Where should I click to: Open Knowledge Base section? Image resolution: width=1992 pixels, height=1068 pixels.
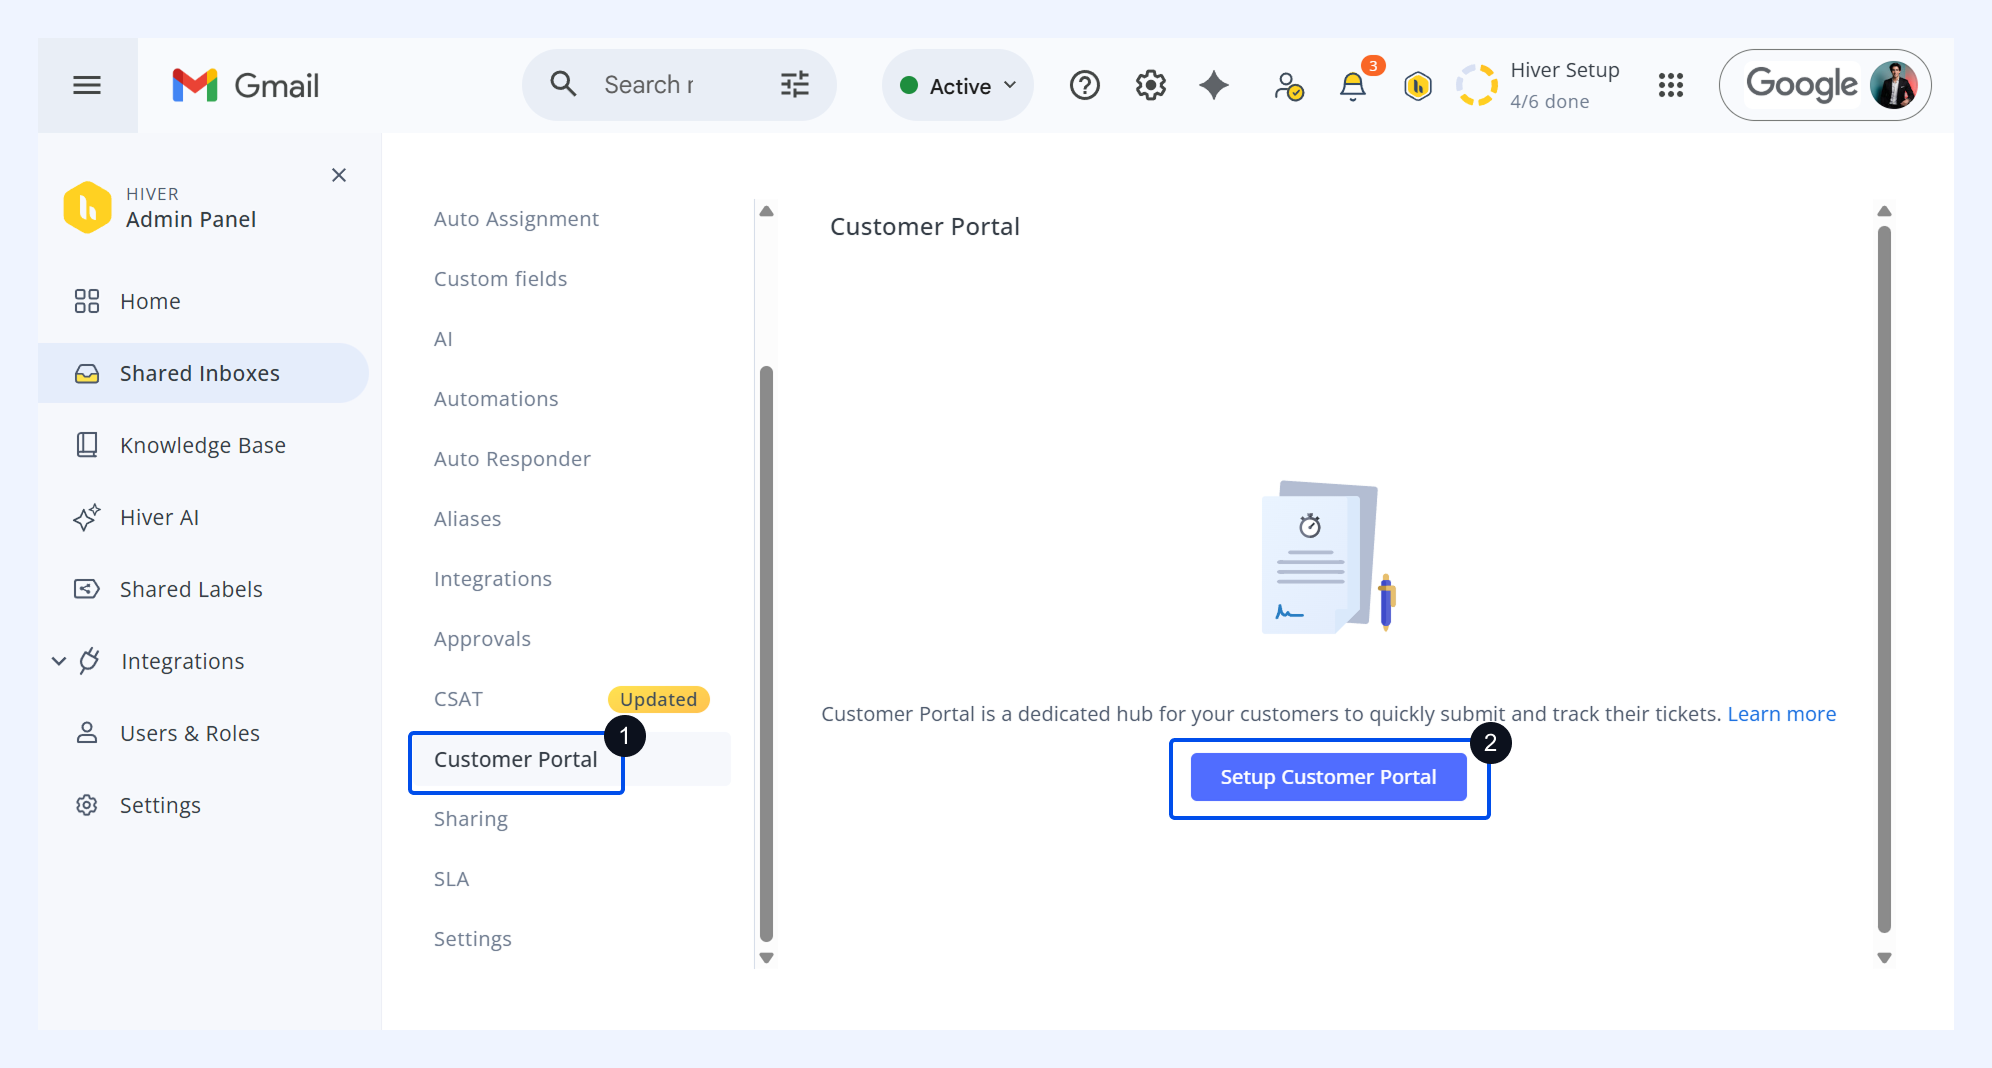tap(204, 445)
